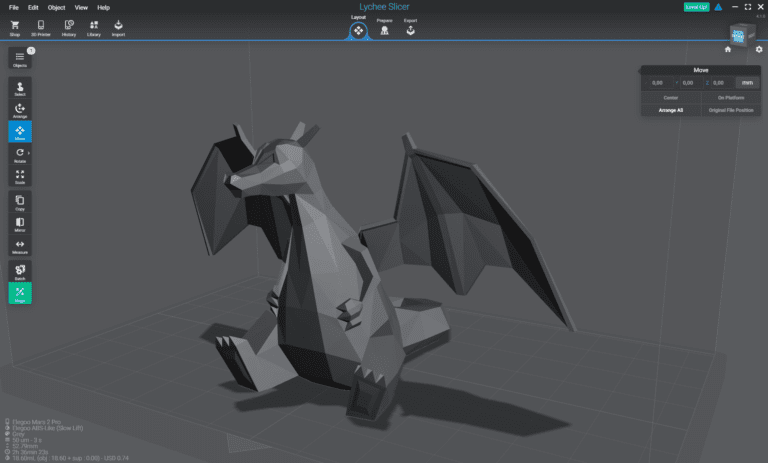Click the Mirror tool icon
768x463 pixels.
20,223
